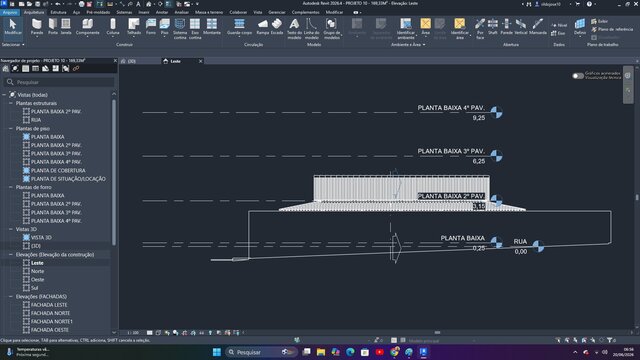Screen dimensions: 640x360
Task: Open the Arquivo menu tab
Action: coord(10,12)
